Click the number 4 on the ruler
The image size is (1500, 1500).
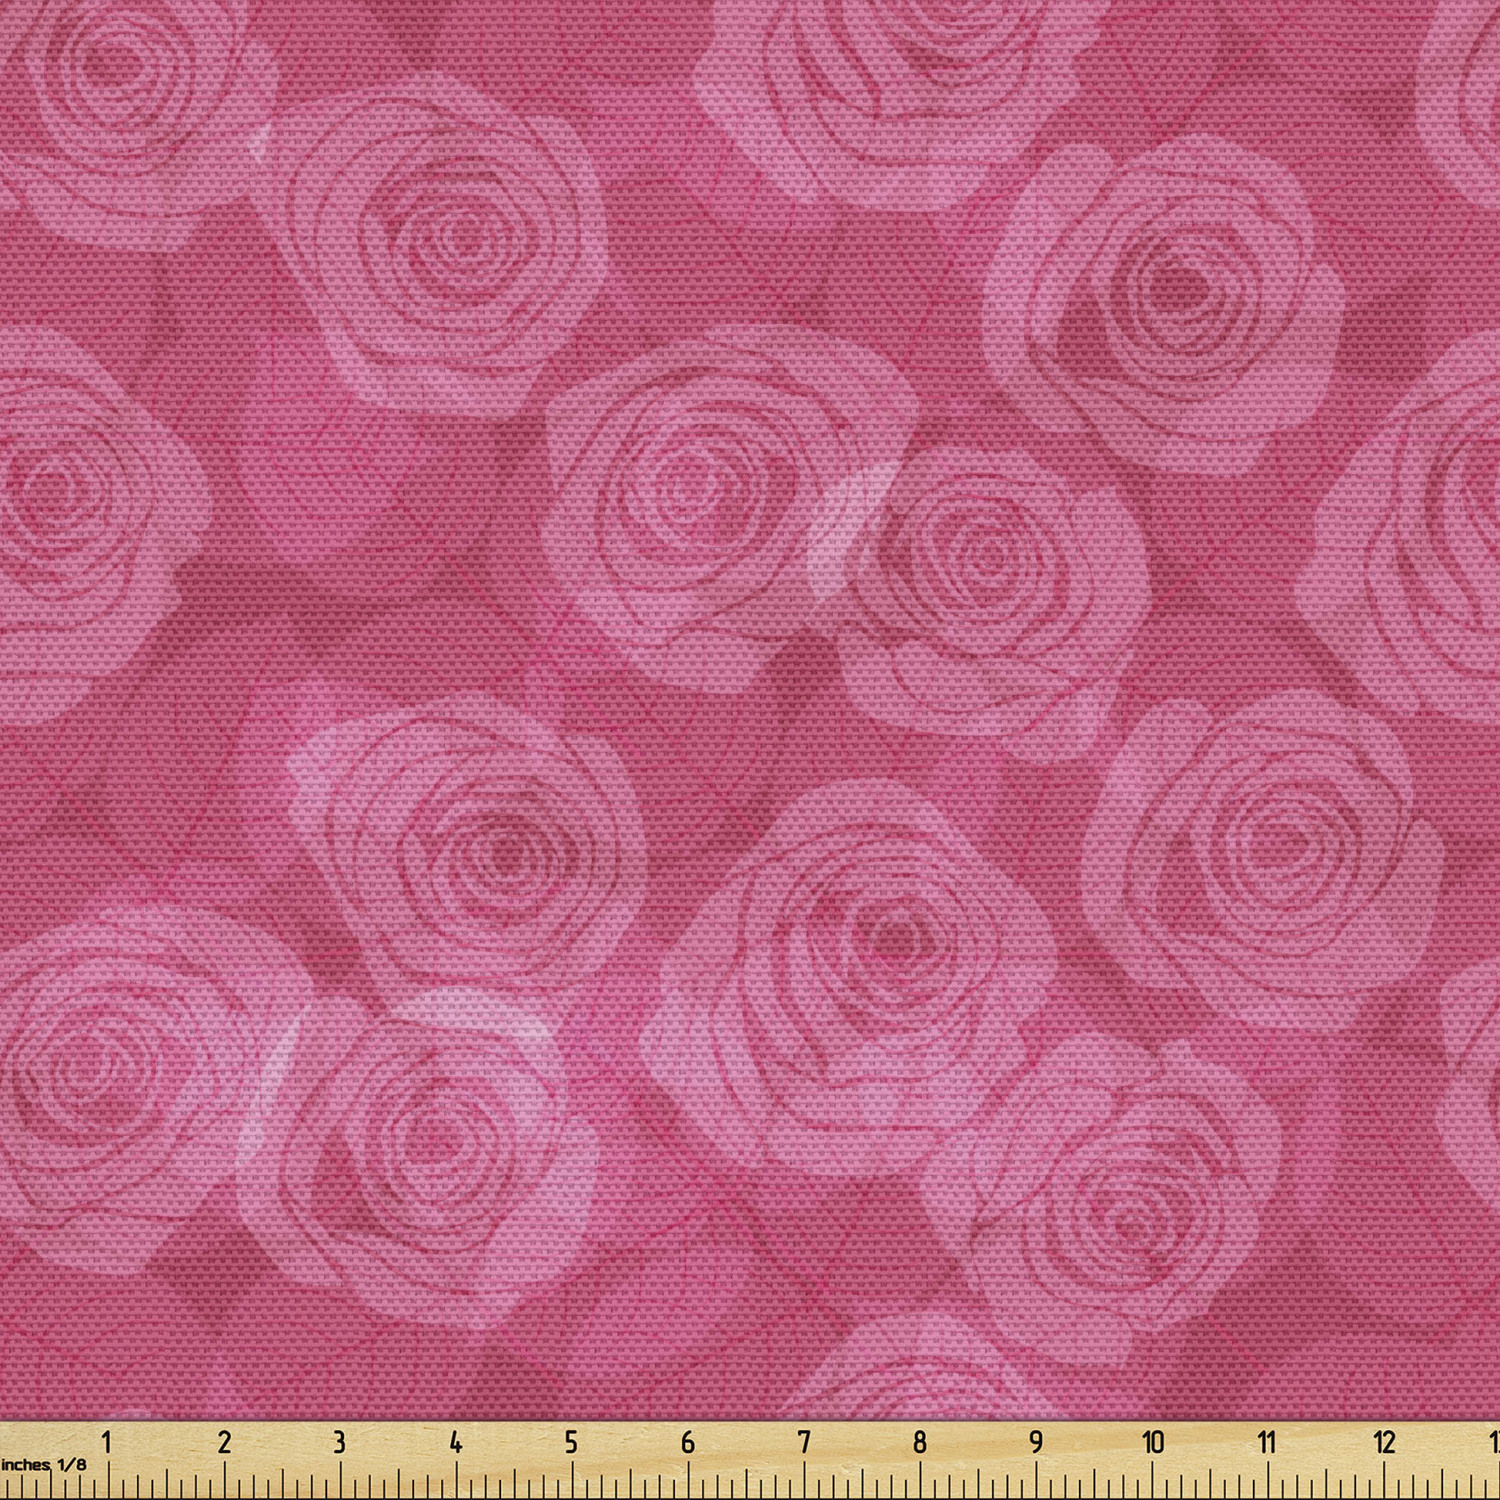(456, 1442)
